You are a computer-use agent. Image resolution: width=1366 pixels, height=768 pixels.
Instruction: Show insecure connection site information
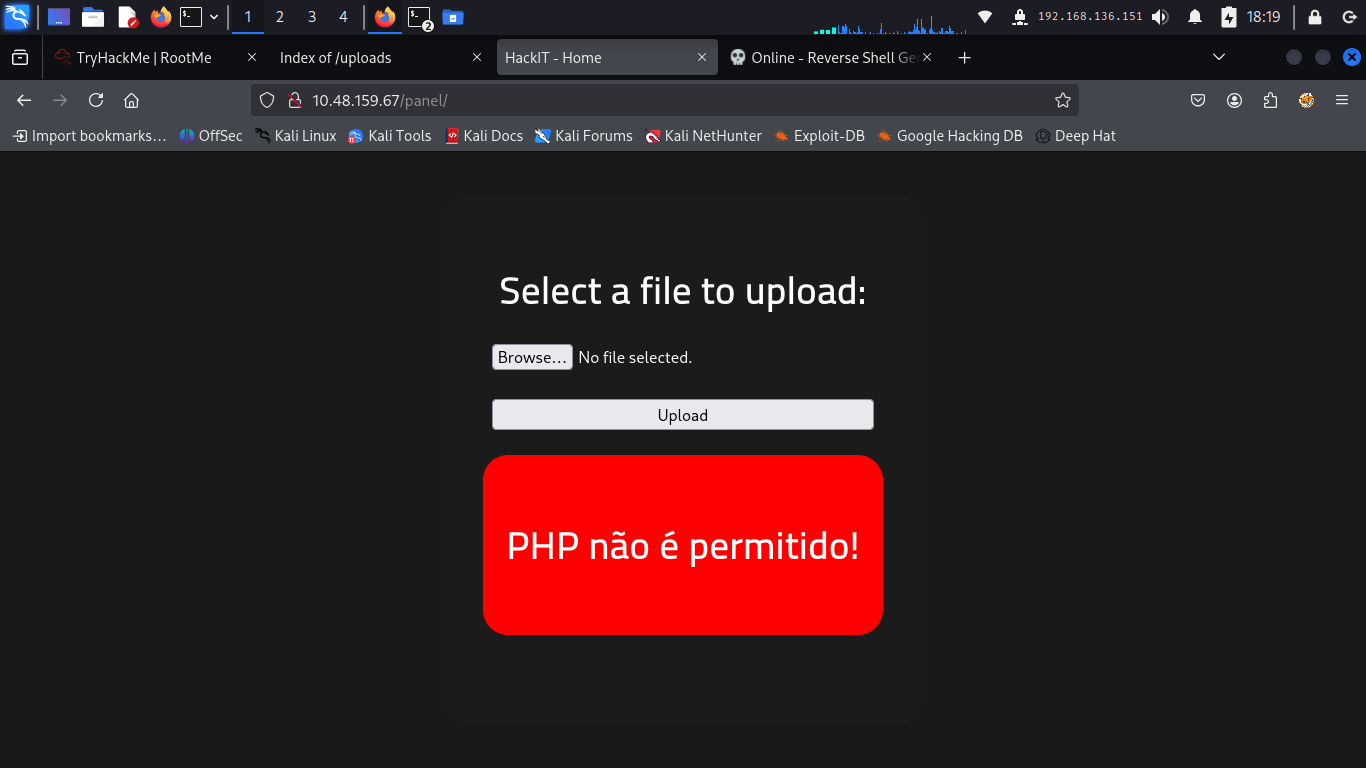[x=294, y=100]
